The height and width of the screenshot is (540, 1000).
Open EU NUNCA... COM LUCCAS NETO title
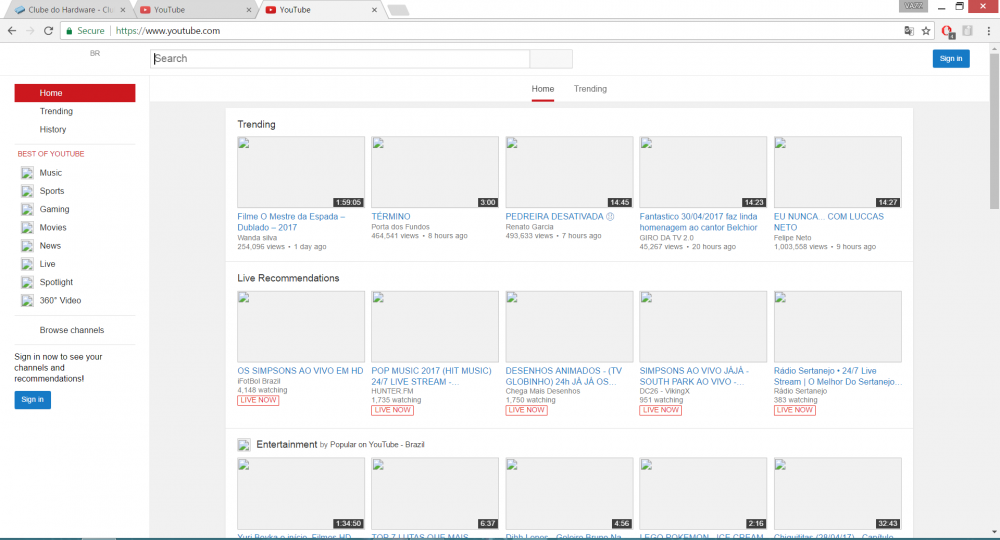[828, 222]
